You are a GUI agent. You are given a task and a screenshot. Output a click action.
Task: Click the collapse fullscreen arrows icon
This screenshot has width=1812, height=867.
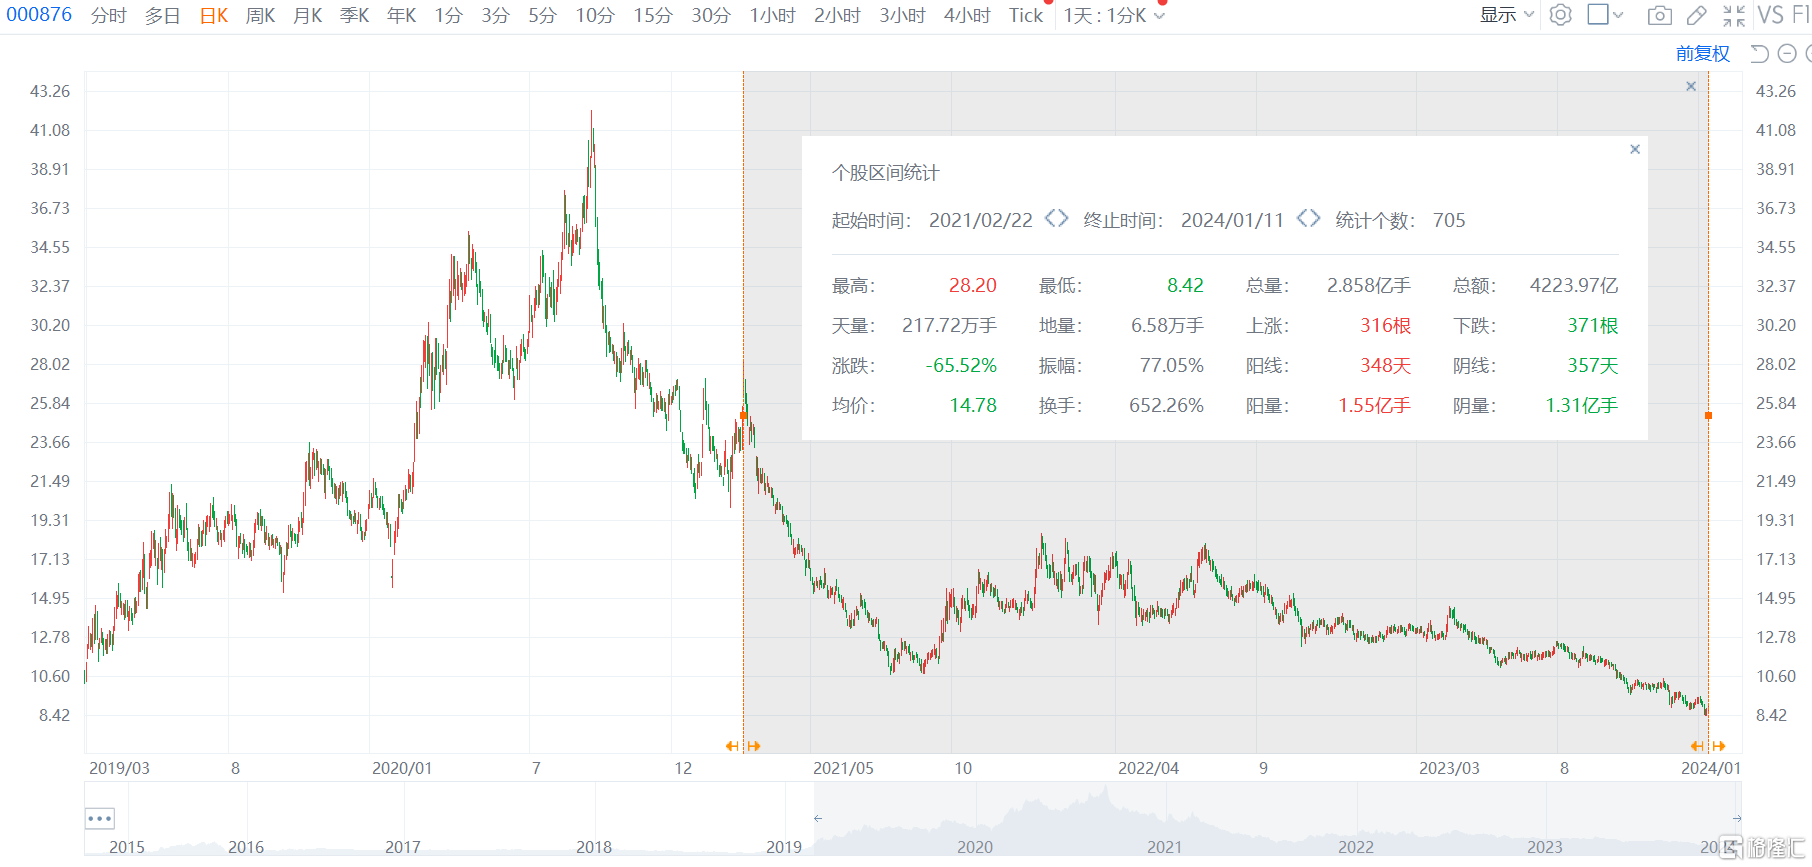coord(1733,15)
